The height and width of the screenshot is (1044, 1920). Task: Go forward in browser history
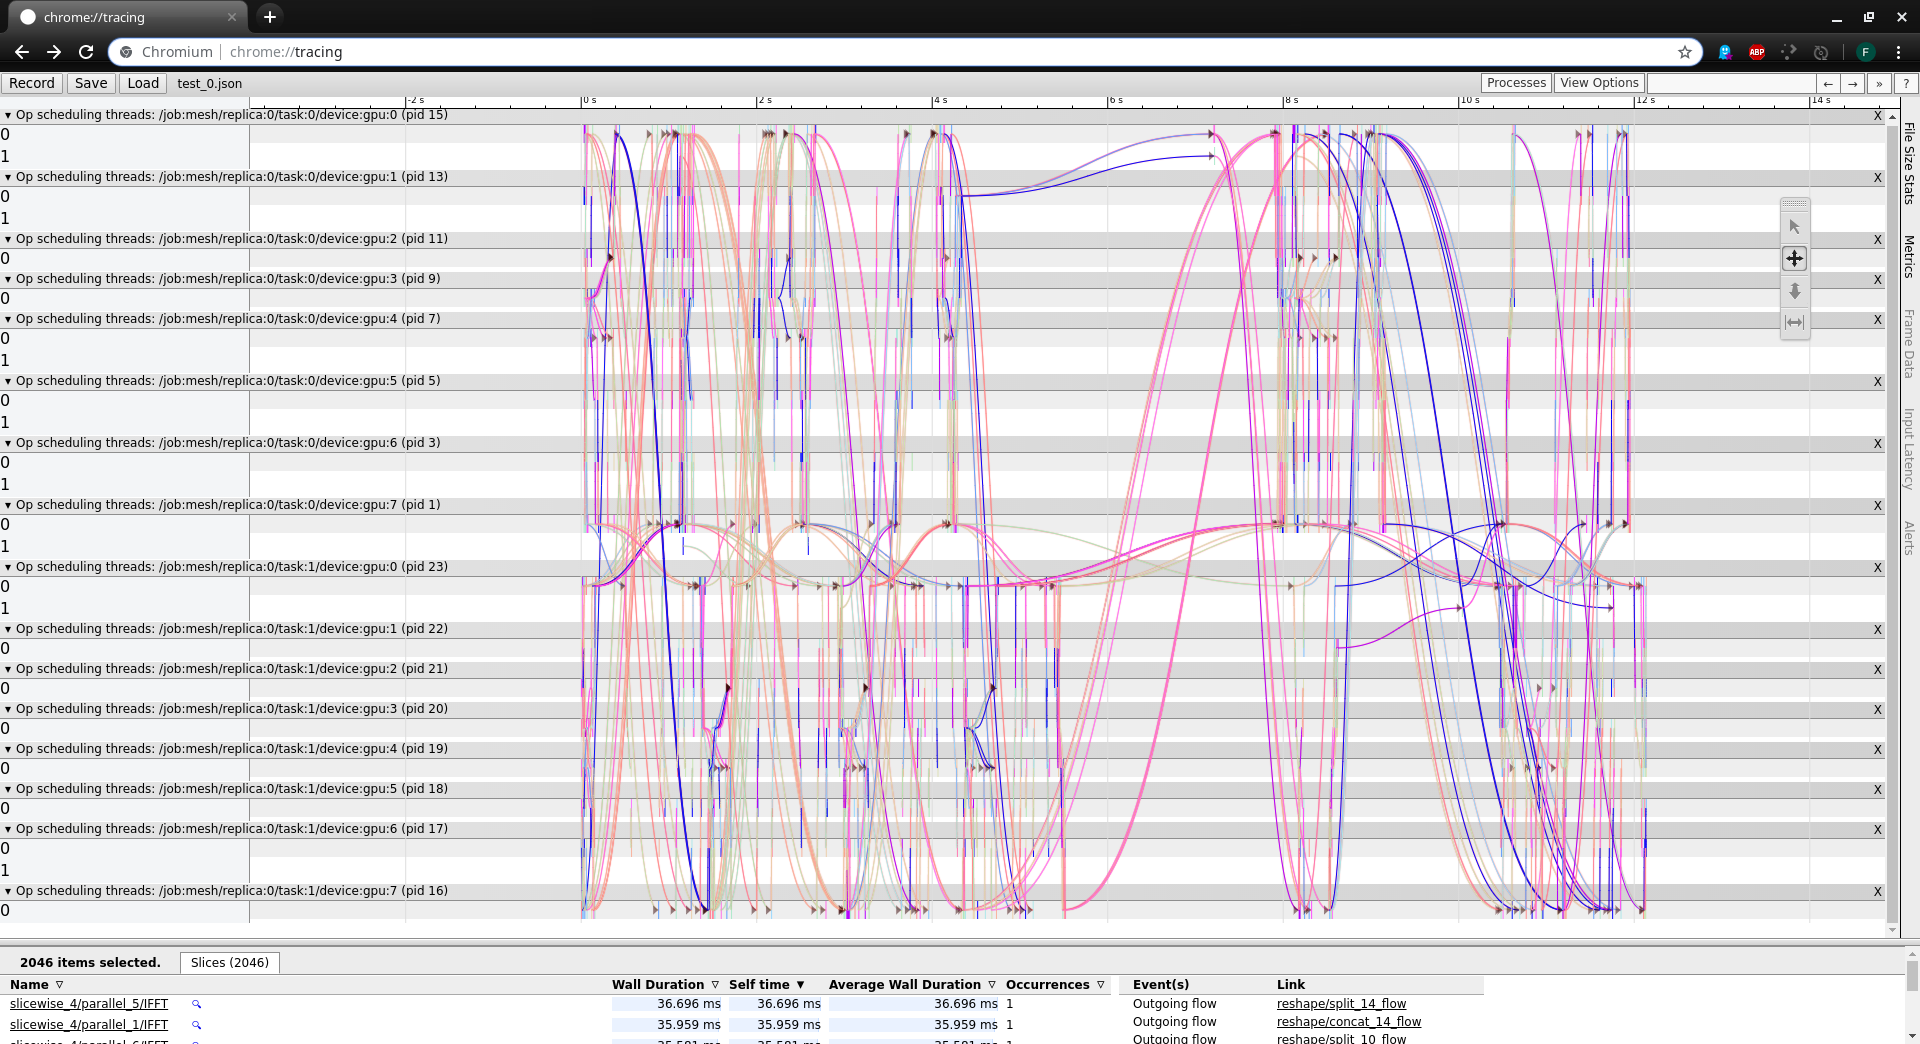coord(54,52)
